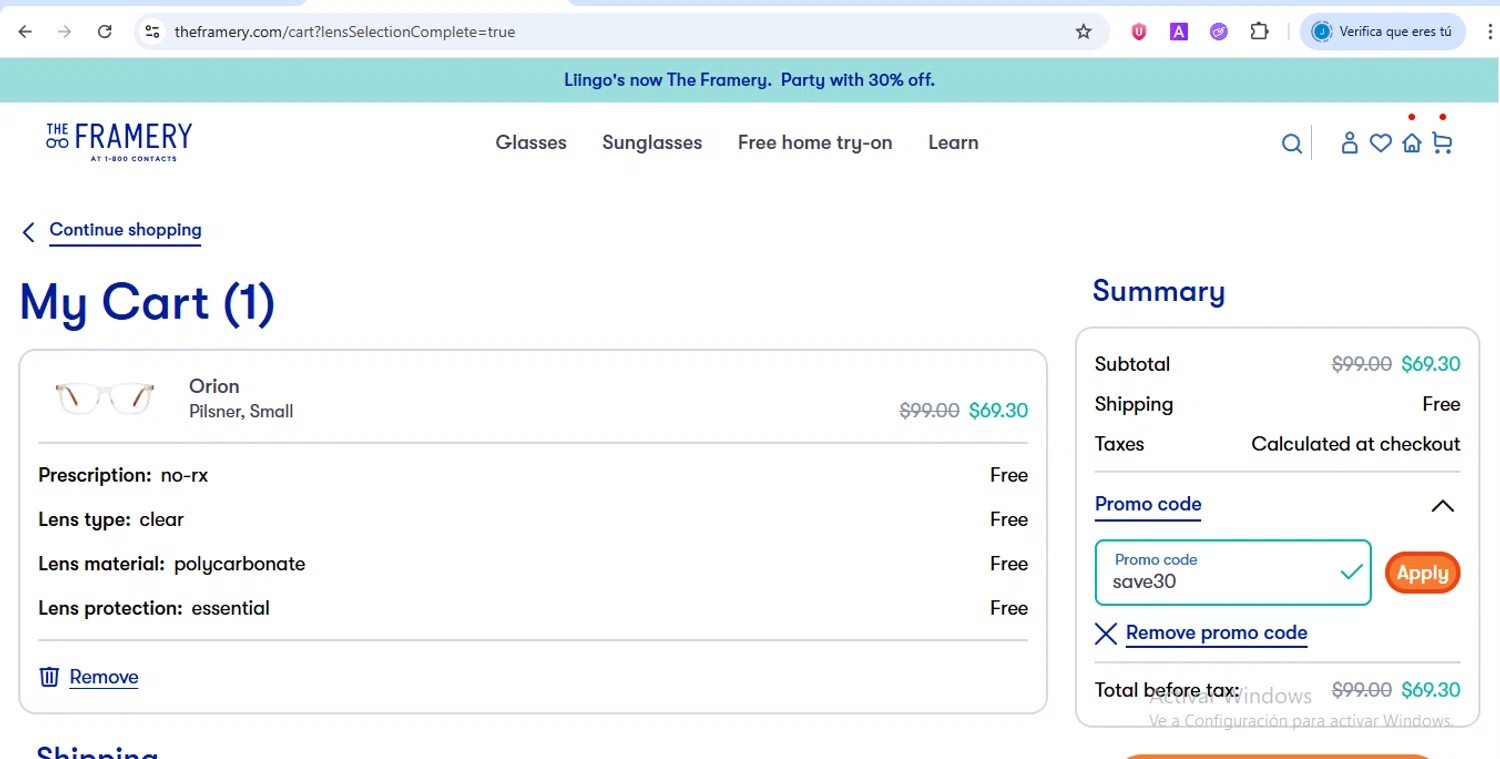
Task: Open the account person icon
Action: (1349, 143)
